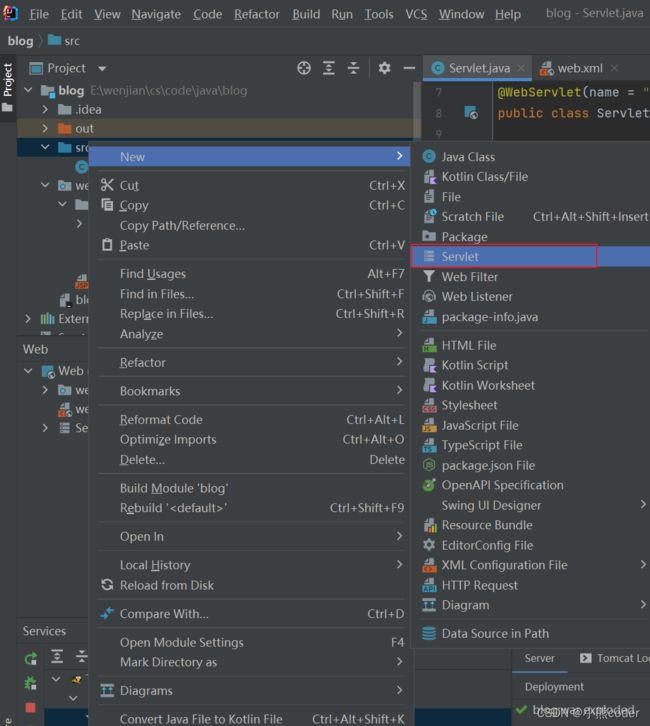Expand the Swing UI Designer submenu arrow
This screenshot has width=650, height=726.
(x=643, y=504)
